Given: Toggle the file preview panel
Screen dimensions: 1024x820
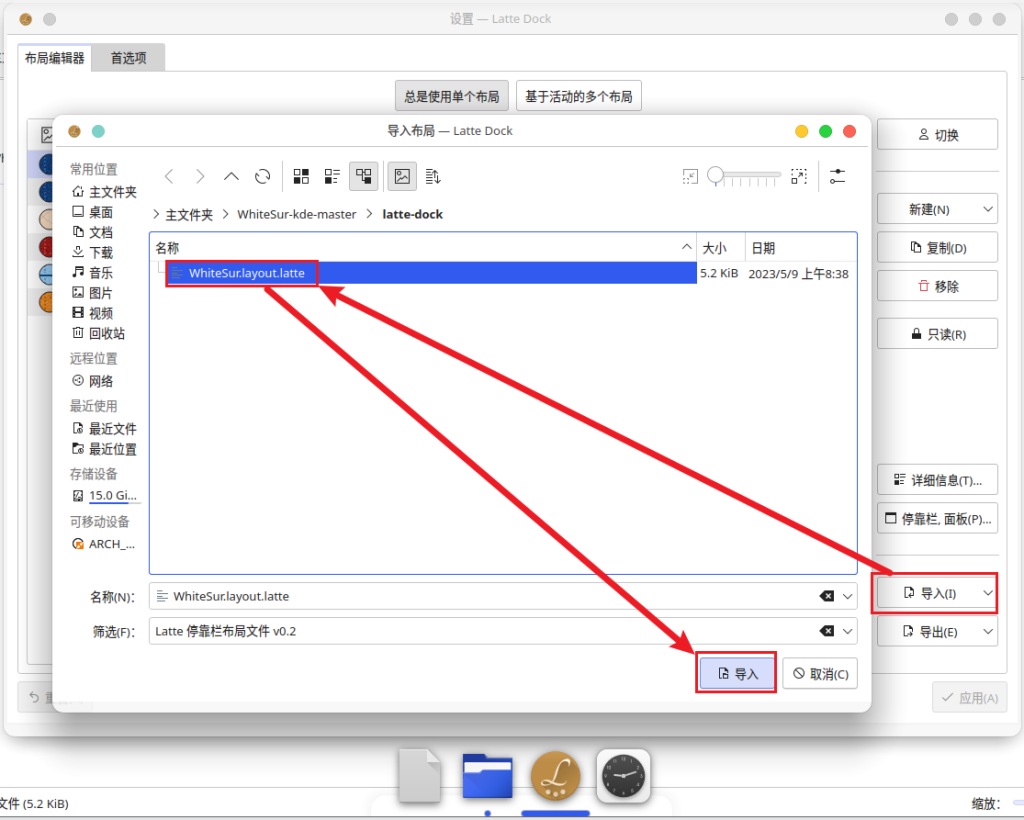Looking at the screenshot, I should click(x=402, y=176).
